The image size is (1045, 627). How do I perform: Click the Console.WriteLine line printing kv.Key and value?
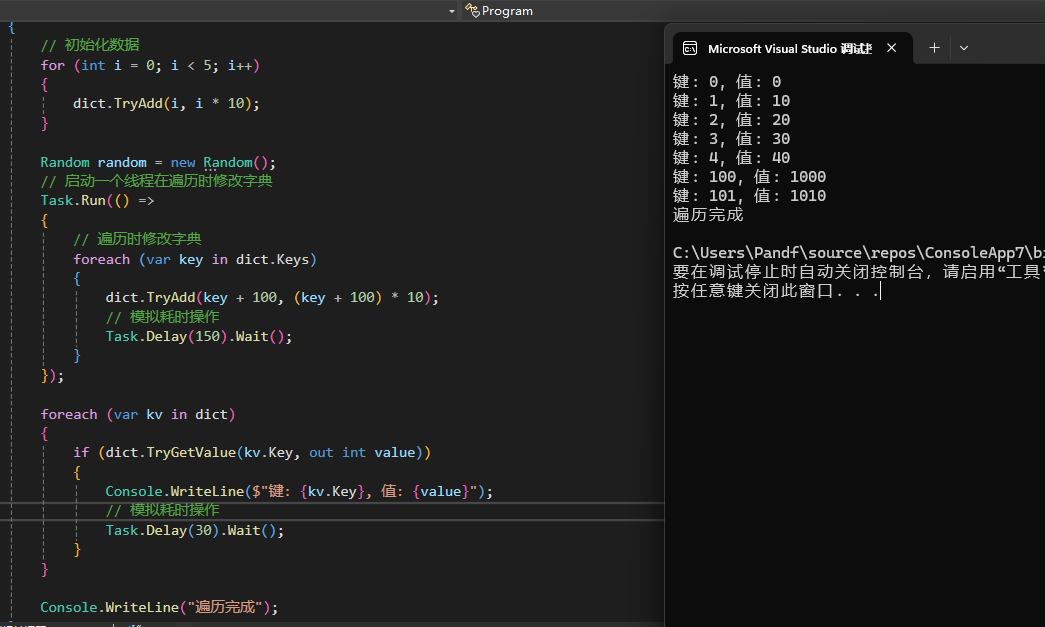(299, 491)
